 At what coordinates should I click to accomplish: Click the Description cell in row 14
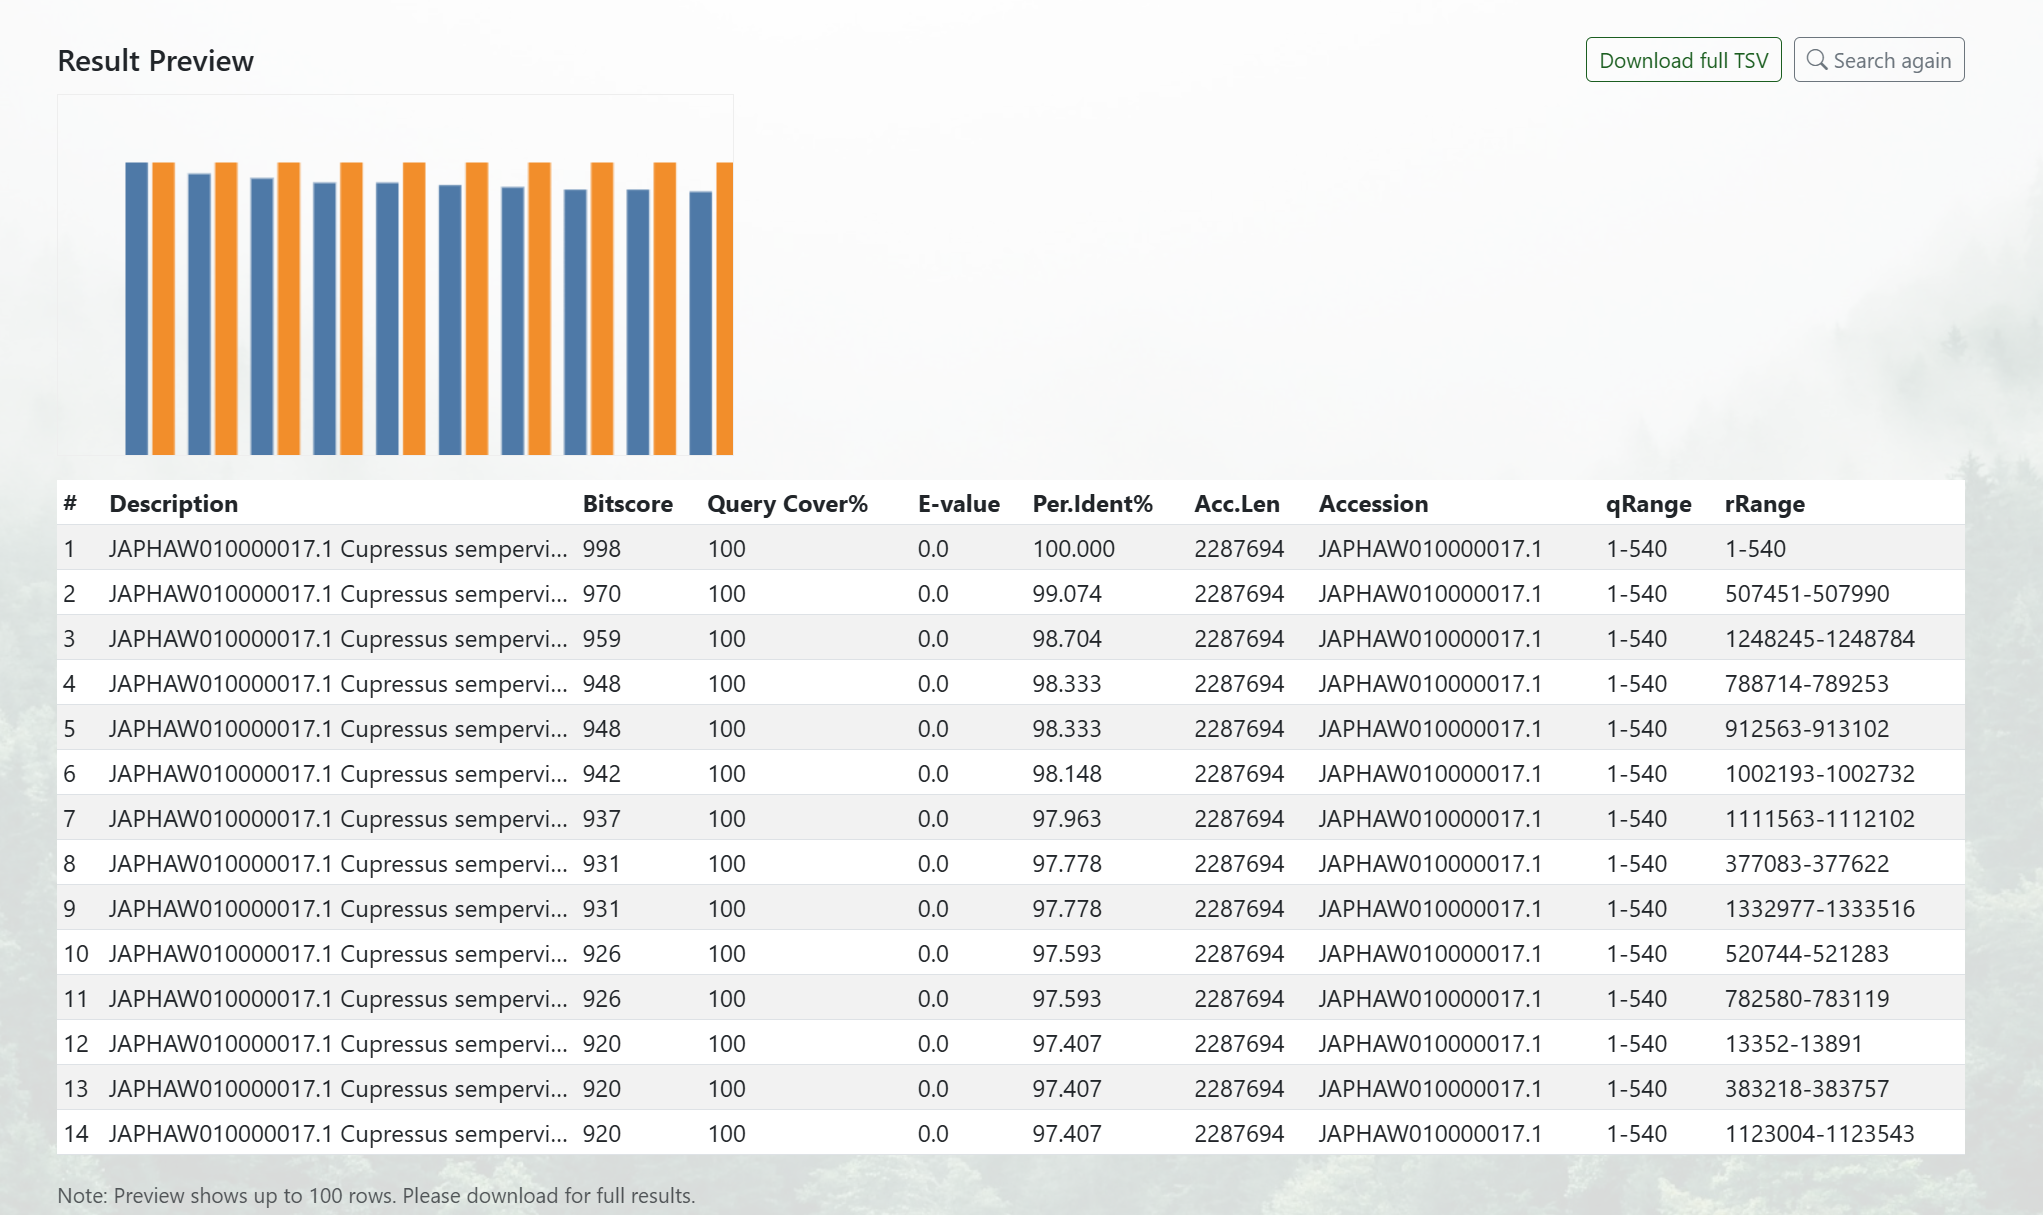338,1134
